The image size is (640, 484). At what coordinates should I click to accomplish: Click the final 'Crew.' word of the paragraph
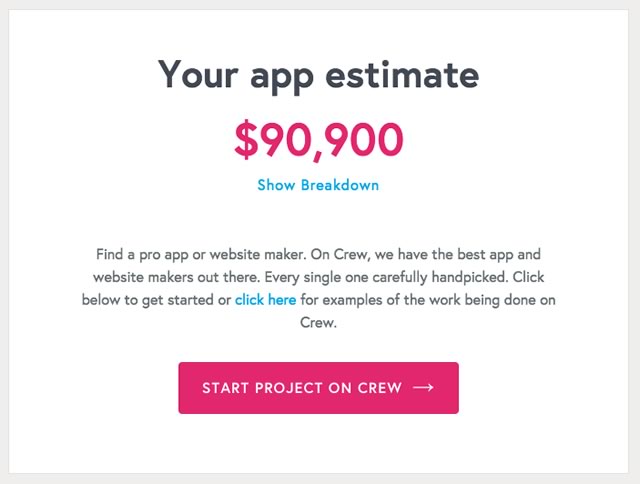[318, 323]
